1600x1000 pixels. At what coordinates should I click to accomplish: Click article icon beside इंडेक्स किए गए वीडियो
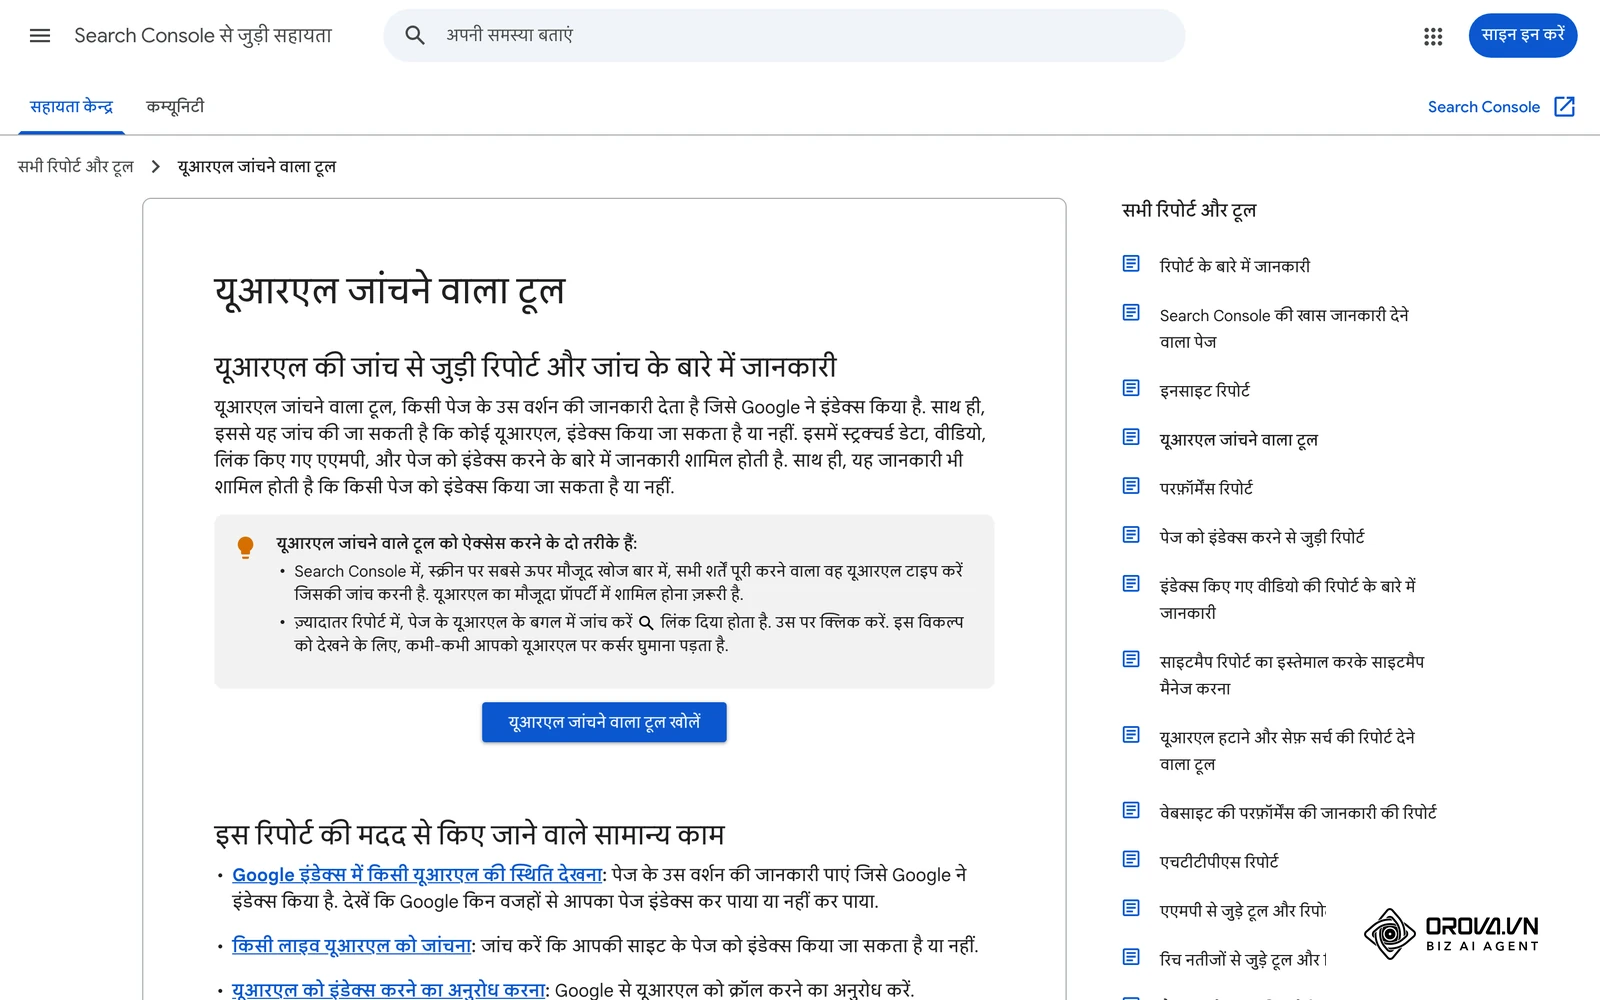click(1131, 584)
